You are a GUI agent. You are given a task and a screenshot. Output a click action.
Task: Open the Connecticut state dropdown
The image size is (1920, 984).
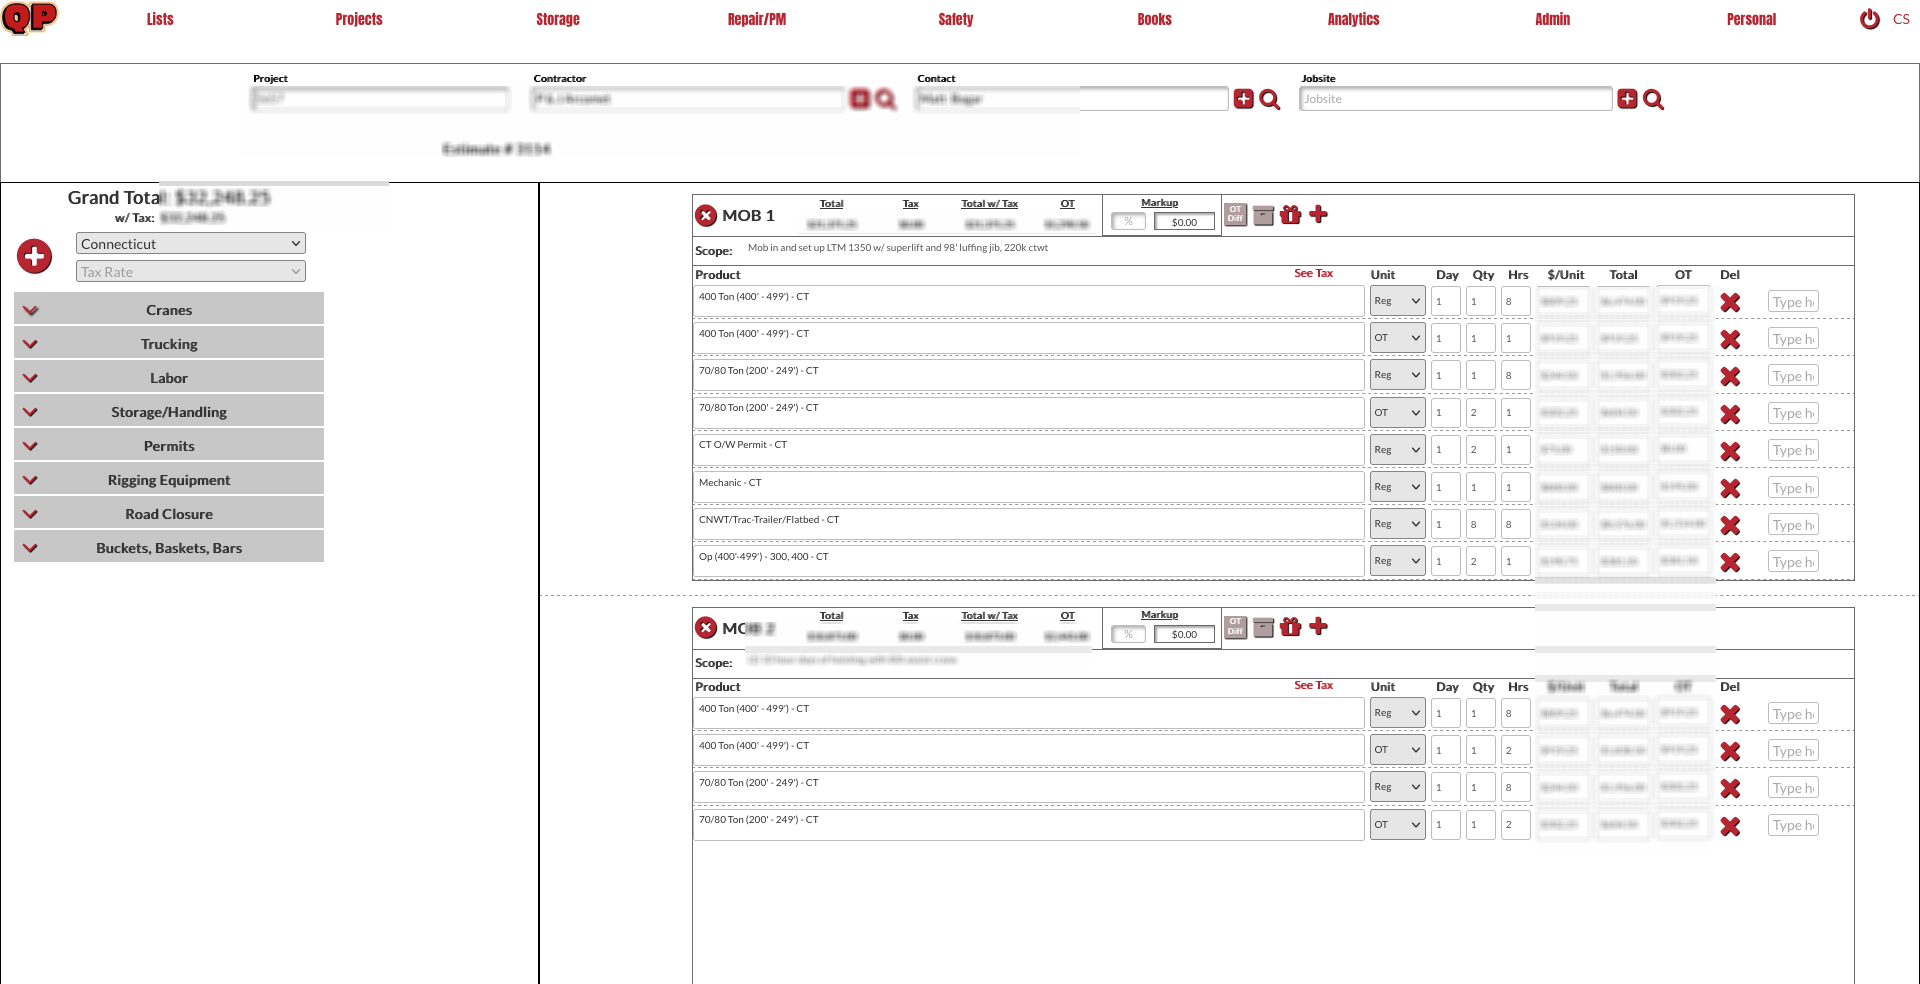tap(191, 243)
